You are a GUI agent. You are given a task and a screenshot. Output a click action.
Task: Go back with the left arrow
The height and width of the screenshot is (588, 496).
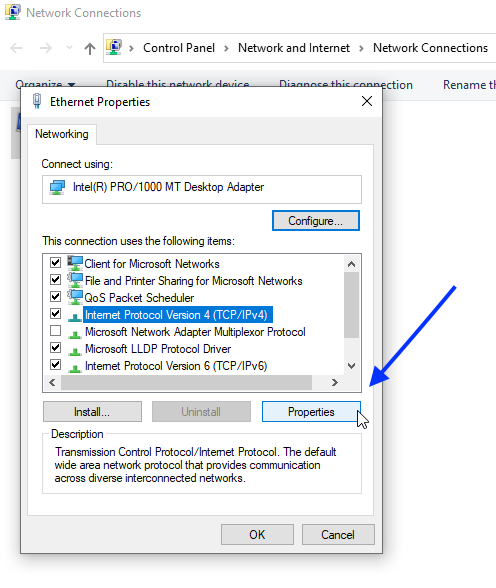pos(16,48)
